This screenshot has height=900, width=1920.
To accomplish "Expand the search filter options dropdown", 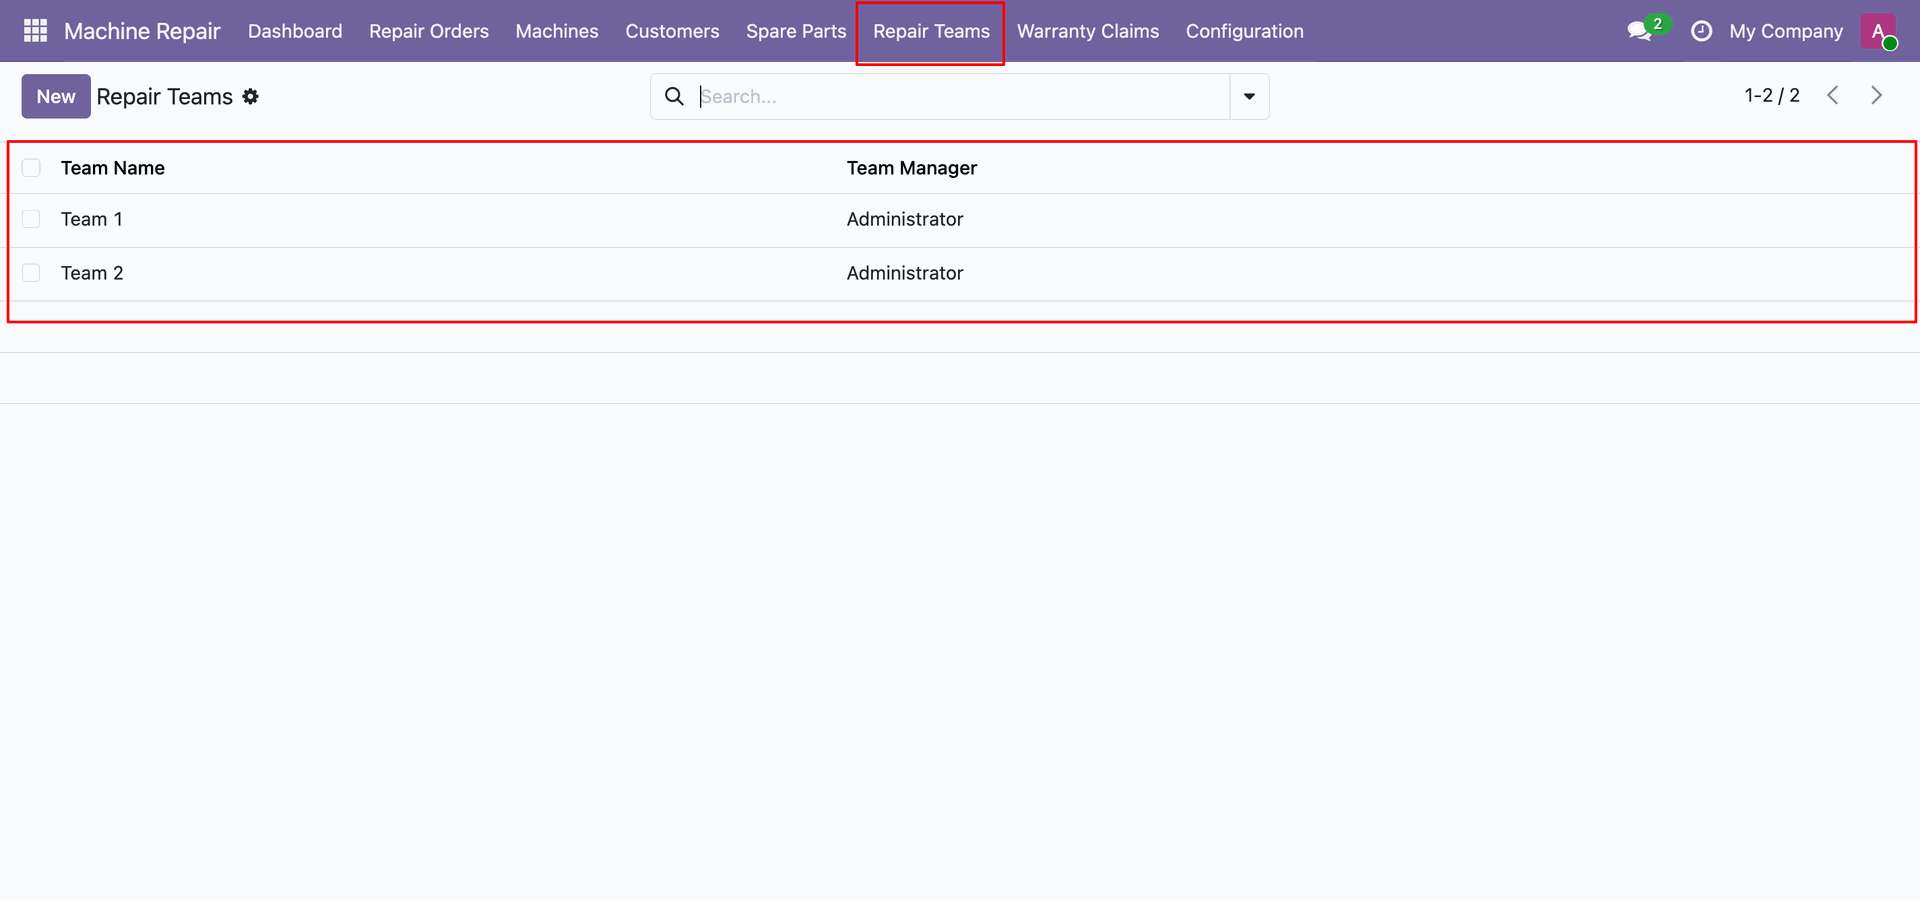I will [1249, 96].
